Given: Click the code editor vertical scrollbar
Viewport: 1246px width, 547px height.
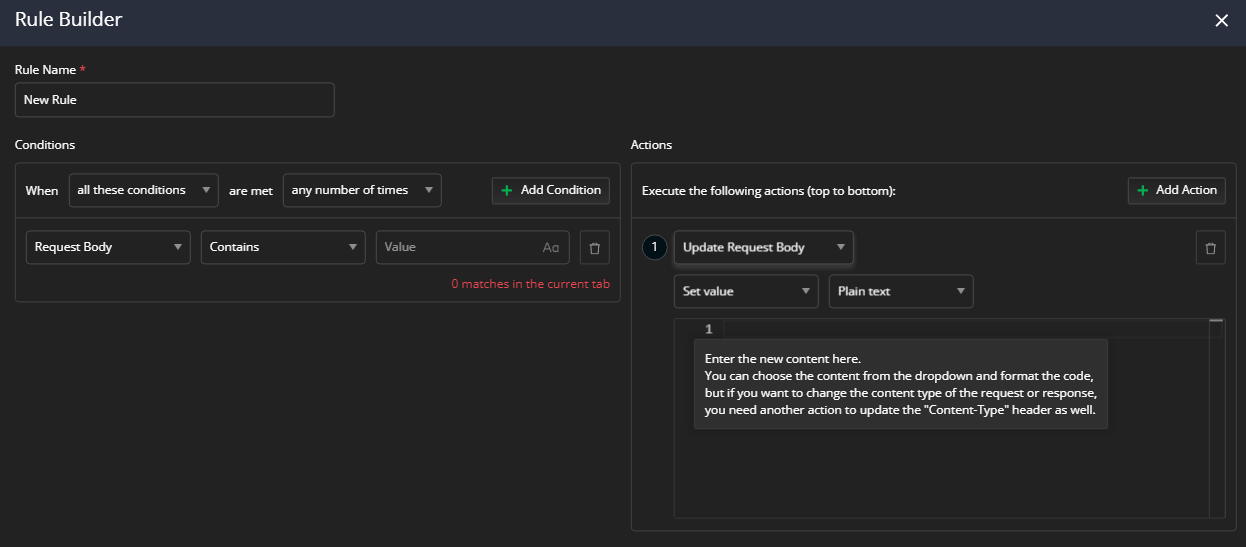Looking at the screenshot, I should pos(1217,420).
